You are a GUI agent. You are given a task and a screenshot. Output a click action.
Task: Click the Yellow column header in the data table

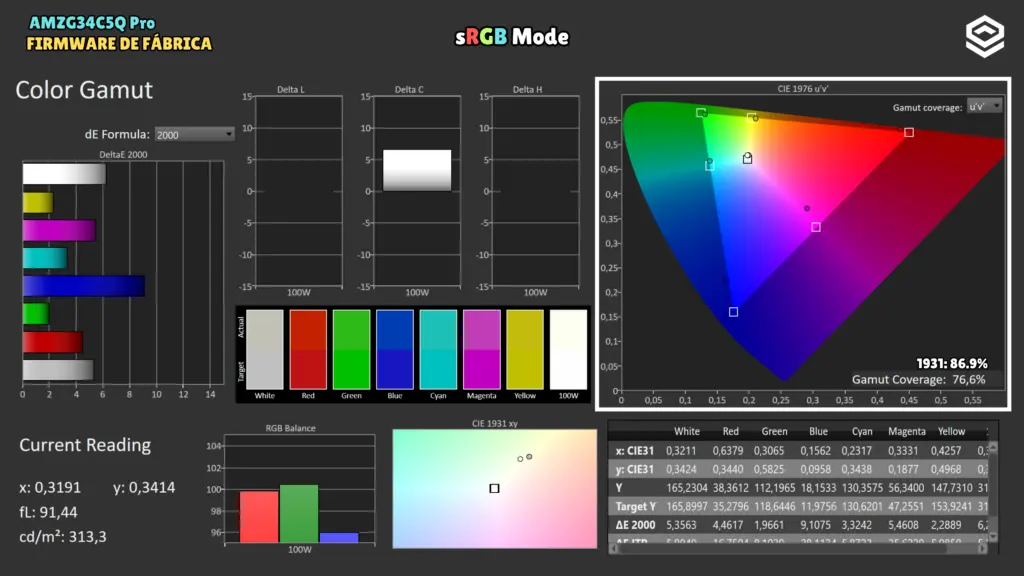tap(952, 432)
